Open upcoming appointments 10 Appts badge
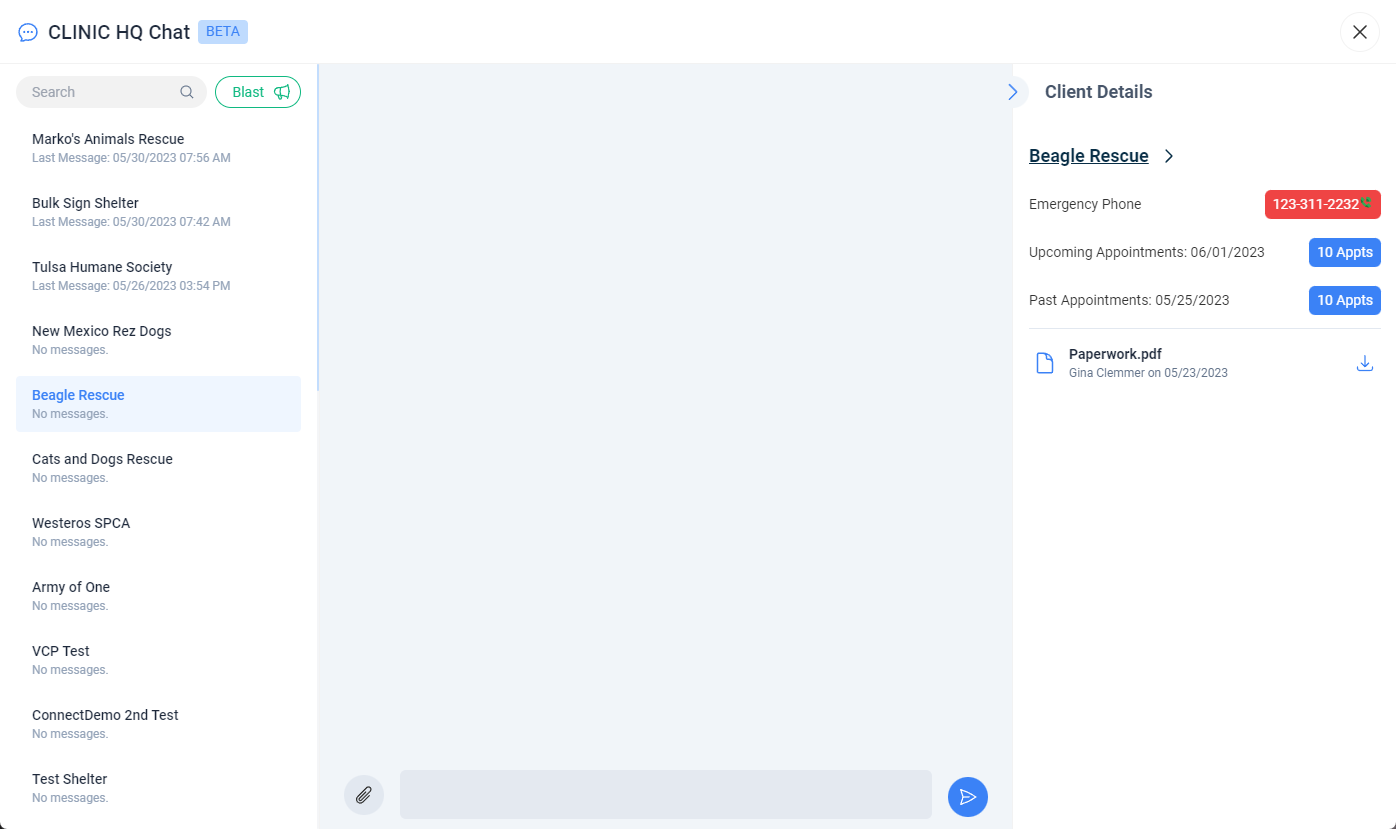The height and width of the screenshot is (829, 1396). 1344,252
